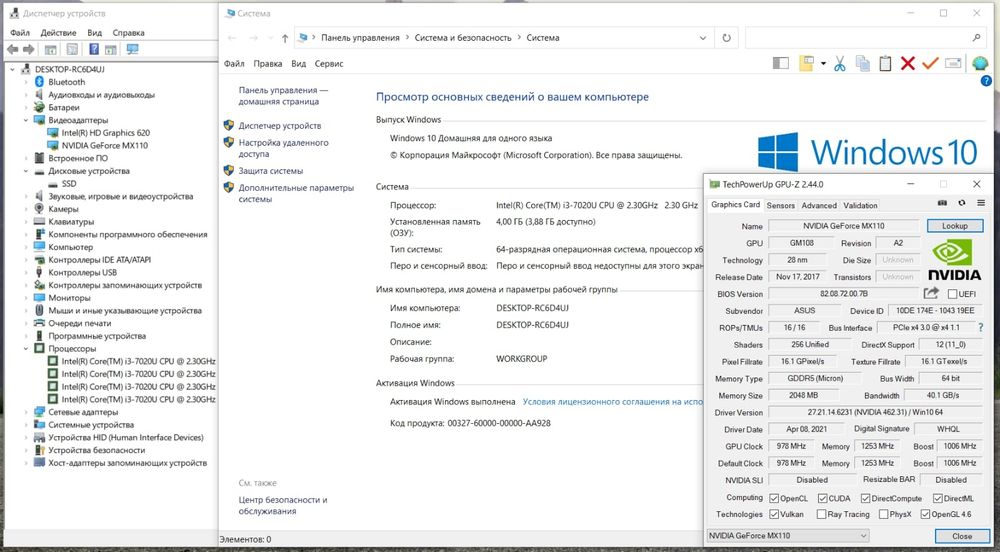1000x552 pixels.
Task: Click the Close button in GPU-Z
Action: (962, 536)
